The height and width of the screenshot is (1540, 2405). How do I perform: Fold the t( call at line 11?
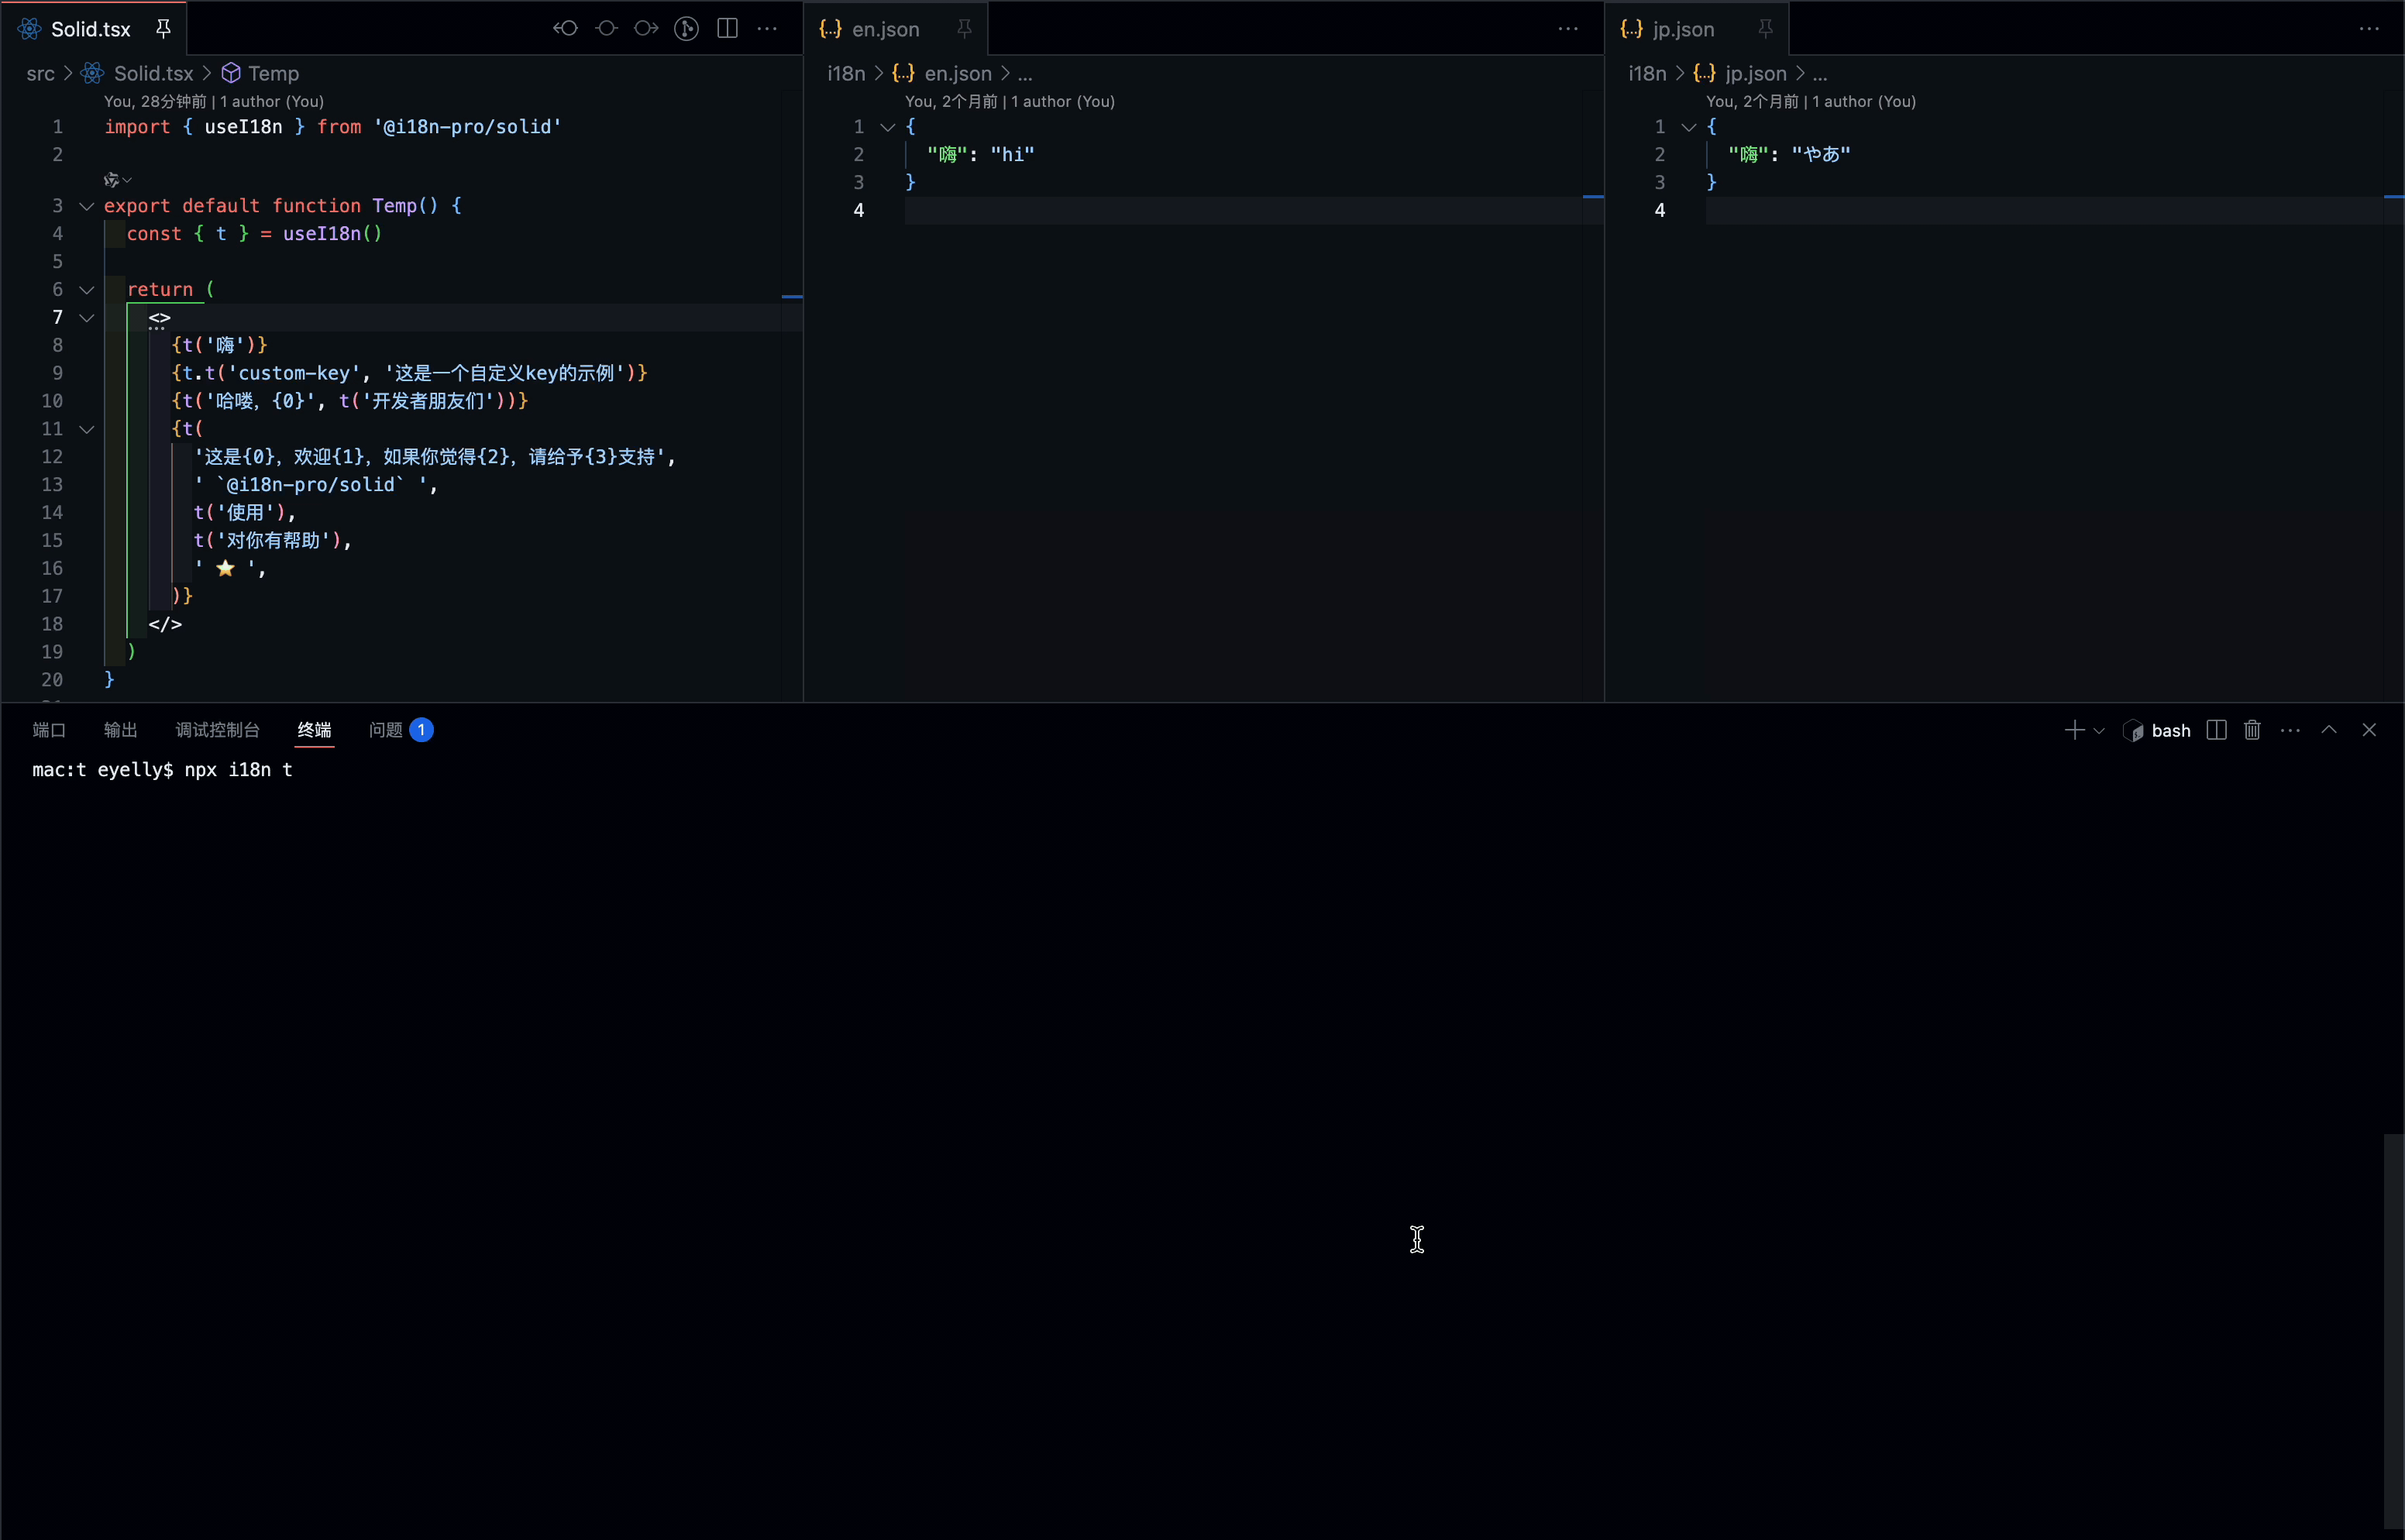(87, 429)
